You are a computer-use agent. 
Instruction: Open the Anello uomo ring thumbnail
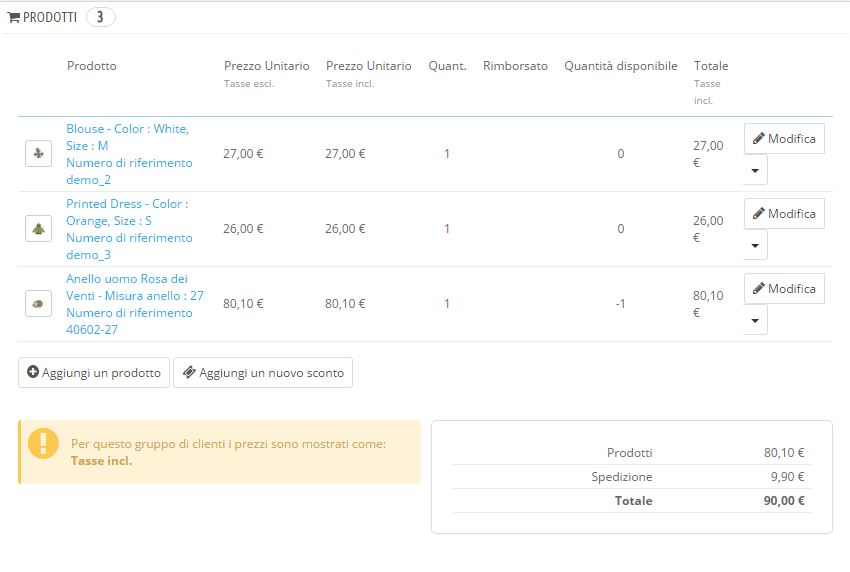pyautogui.click(x=38, y=304)
